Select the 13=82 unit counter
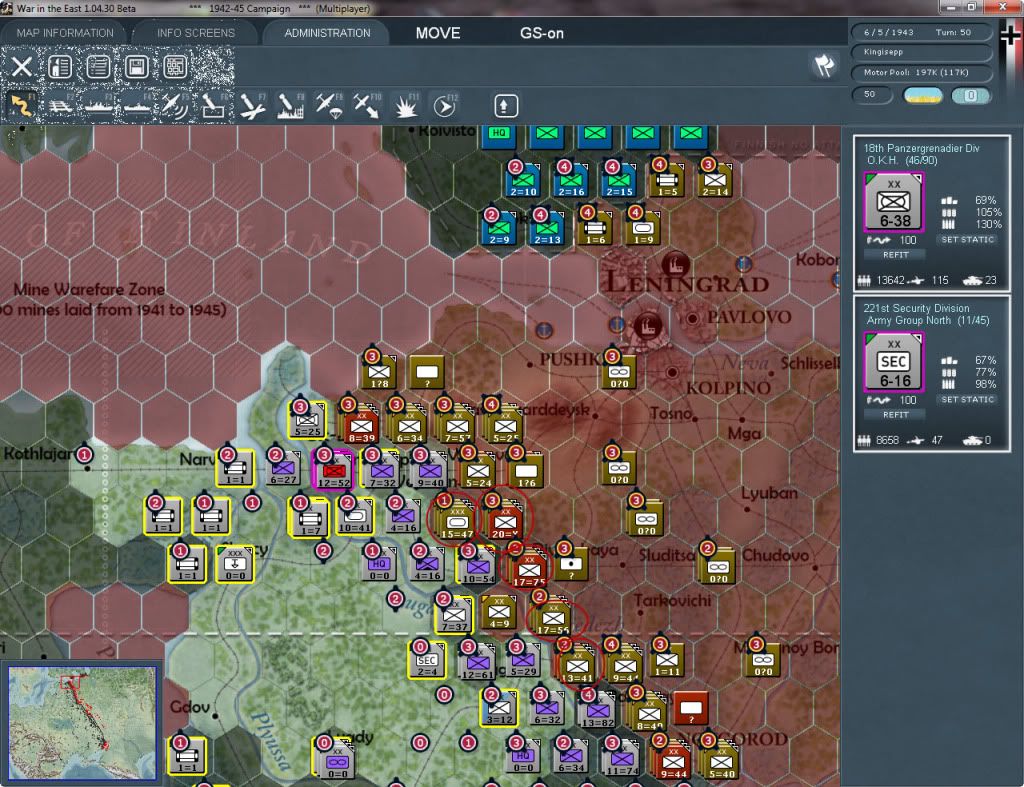 pyautogui.click(x=598, y=710)
